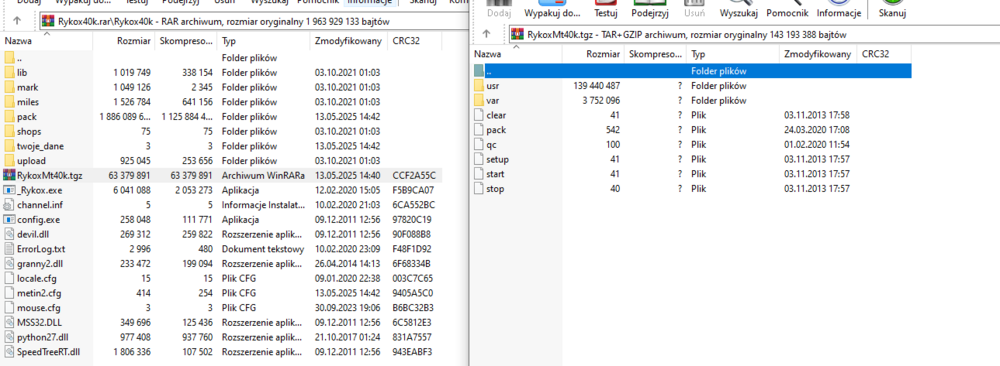Screen dimensions: 1000x366
Task: Click the RykoxMt40k.tgz archive path field
Action: (754, 34)
